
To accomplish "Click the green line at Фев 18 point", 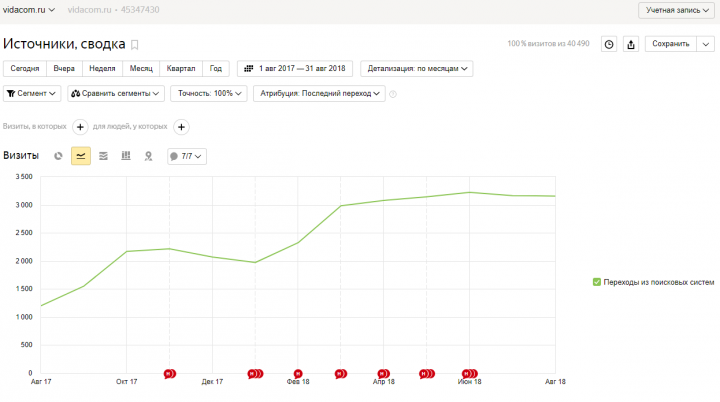I will tap(298, 243).
